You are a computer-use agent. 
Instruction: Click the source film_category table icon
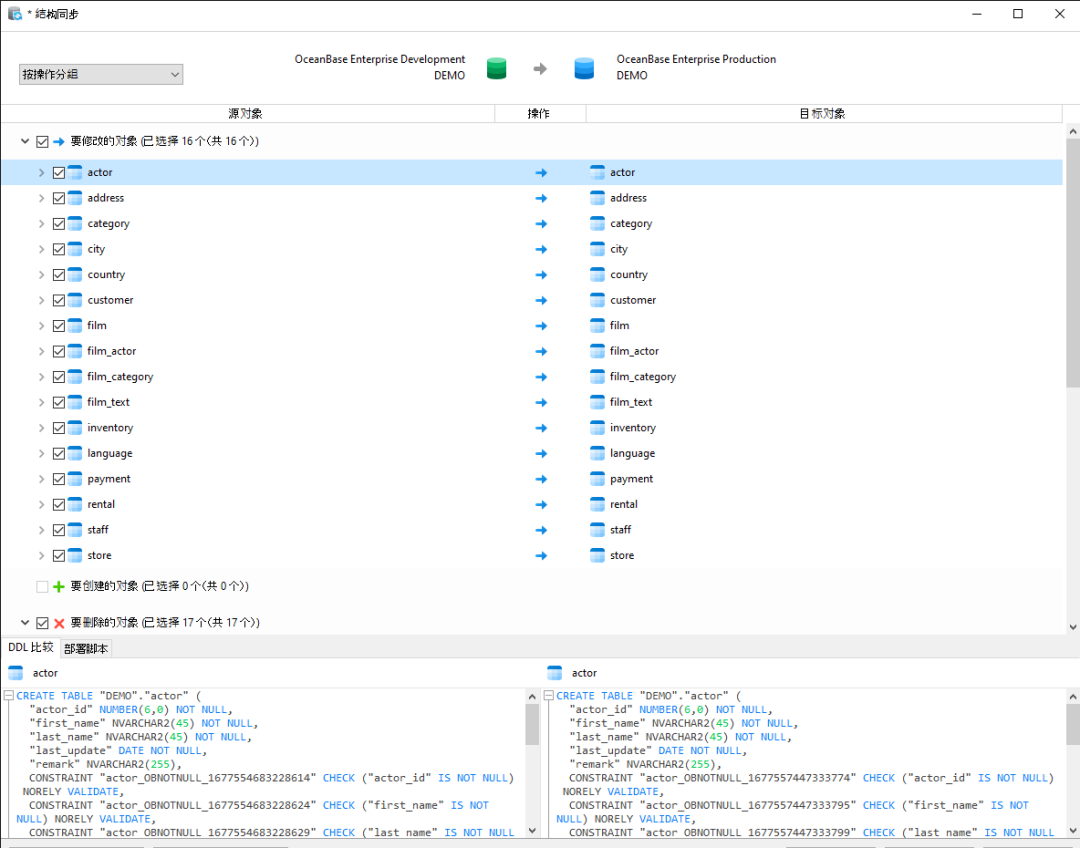75,376
